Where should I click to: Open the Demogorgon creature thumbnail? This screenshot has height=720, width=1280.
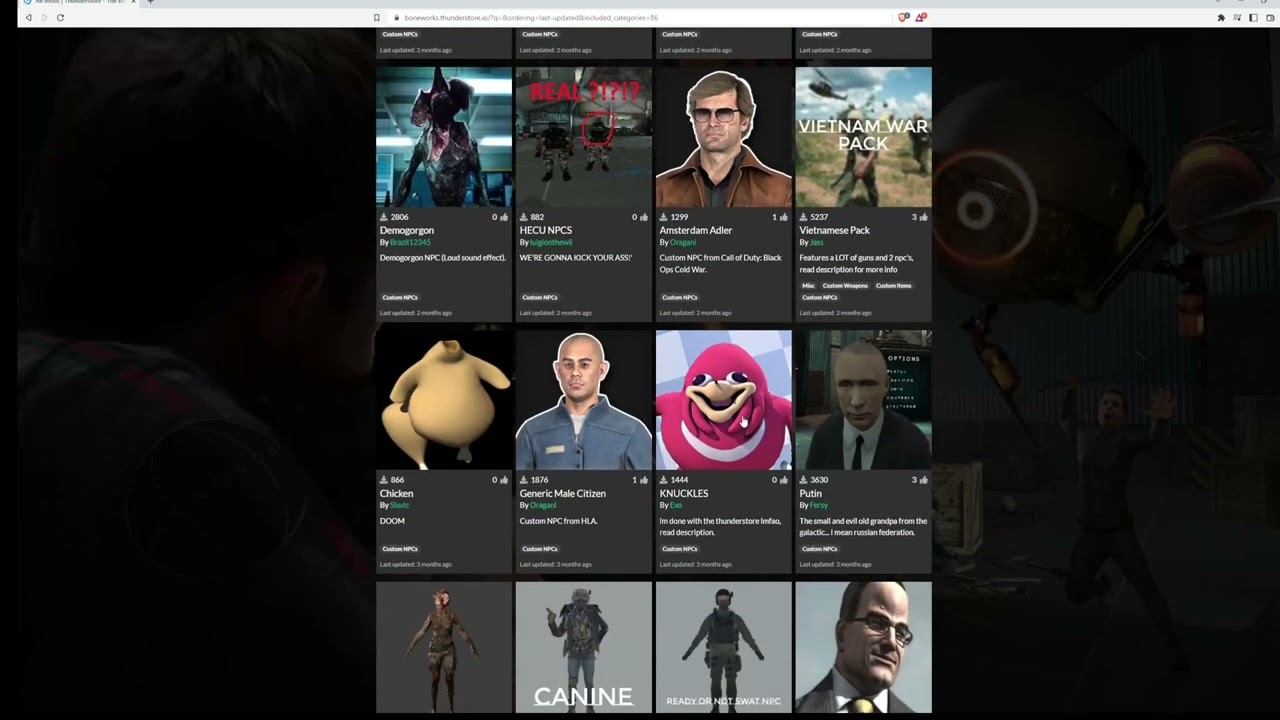(444, 137)
